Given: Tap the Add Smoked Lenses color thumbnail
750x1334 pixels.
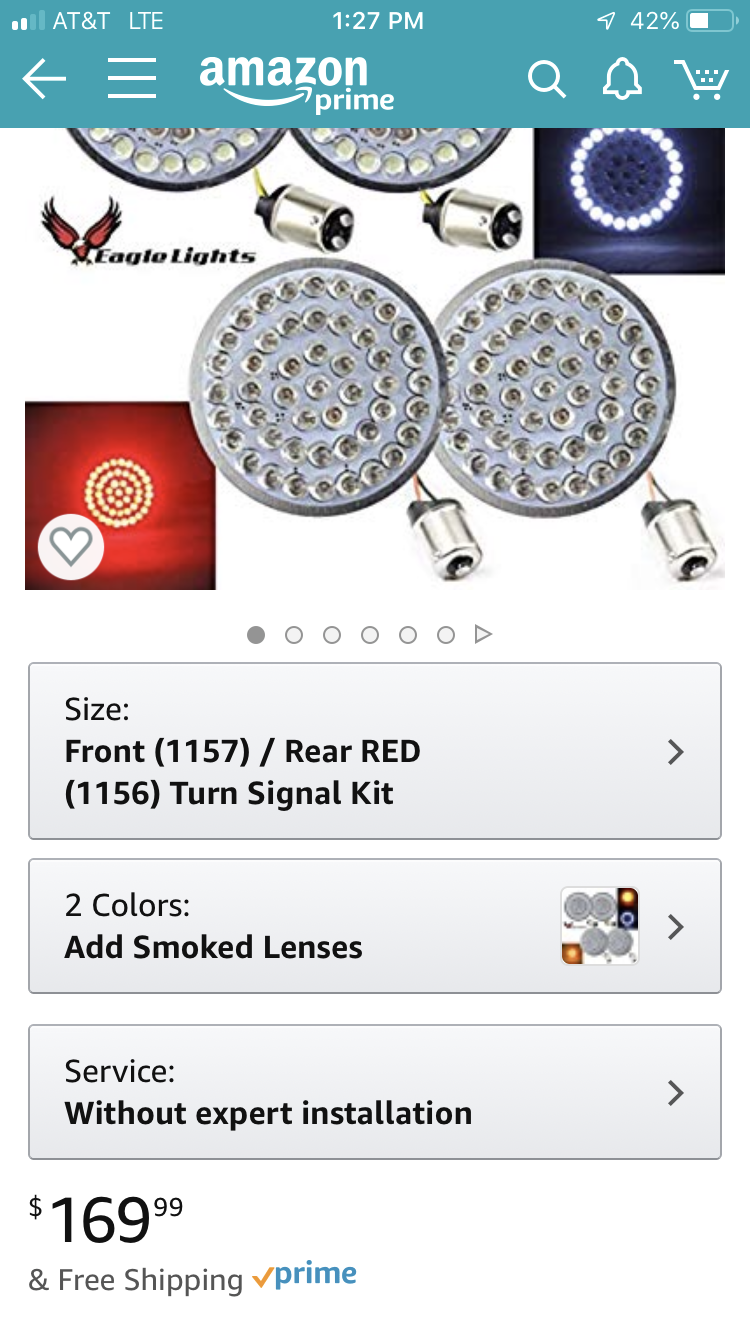Looking at the screenshot, I should click(x=600, y=926).
